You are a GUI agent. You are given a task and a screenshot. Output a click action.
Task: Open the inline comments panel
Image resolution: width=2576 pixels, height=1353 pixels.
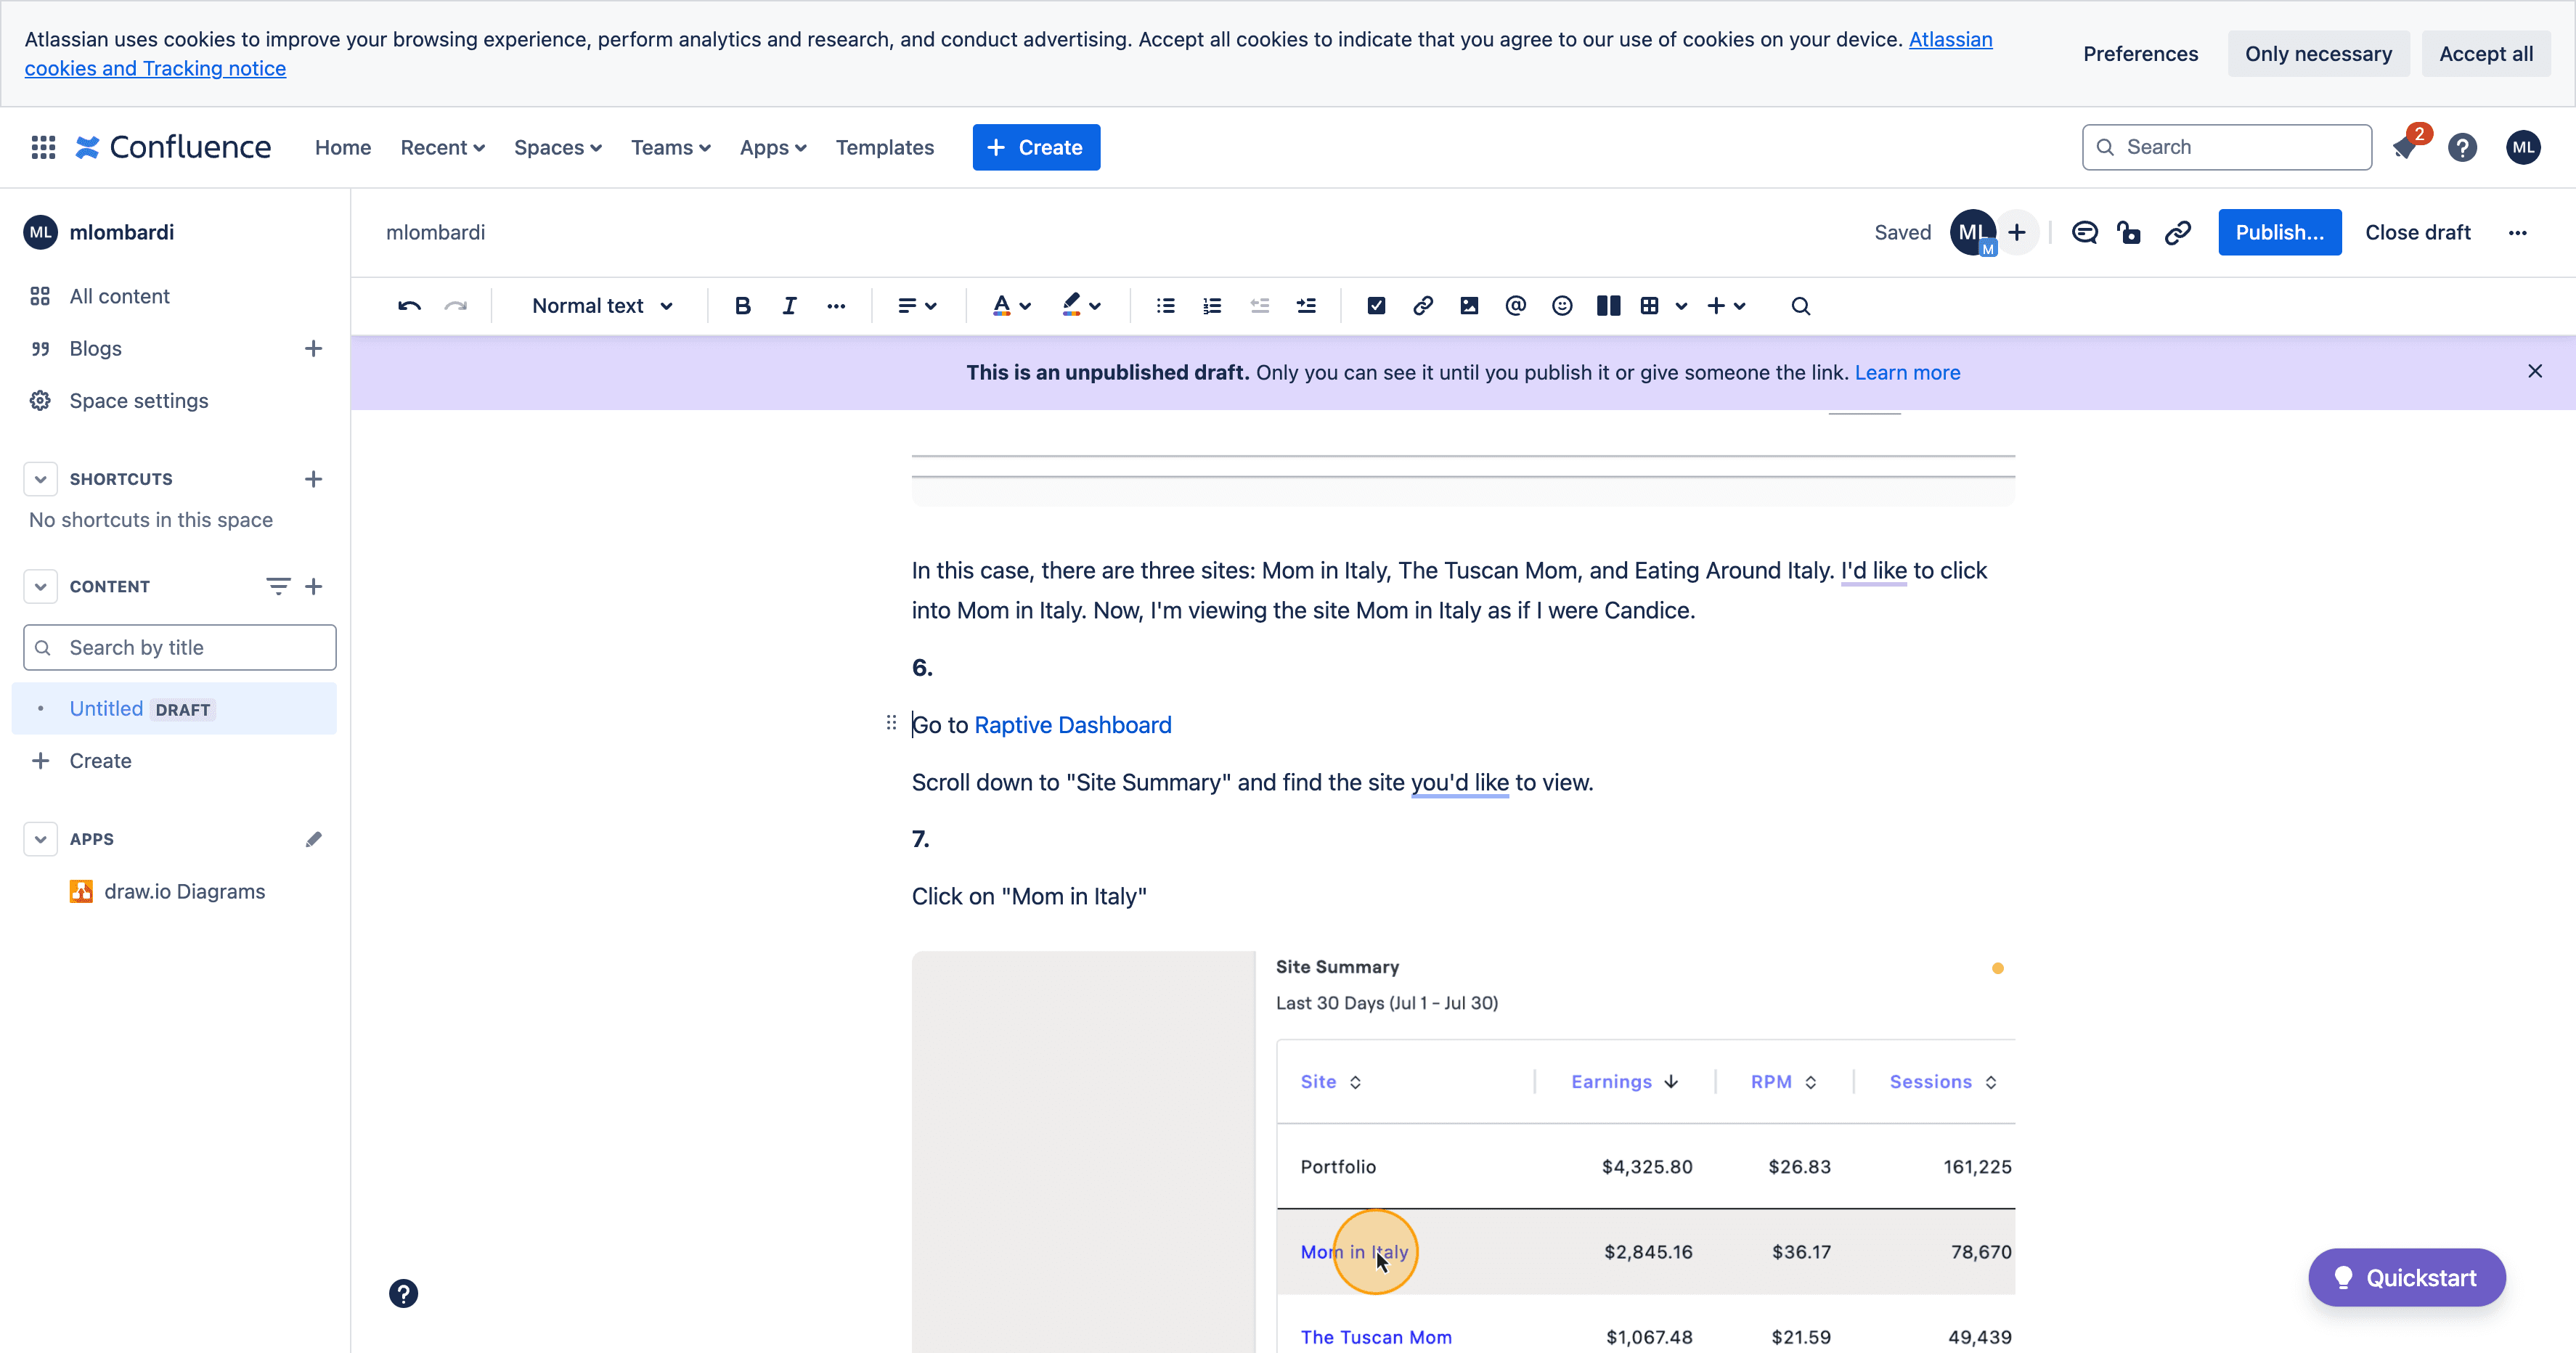point(2085,232)
